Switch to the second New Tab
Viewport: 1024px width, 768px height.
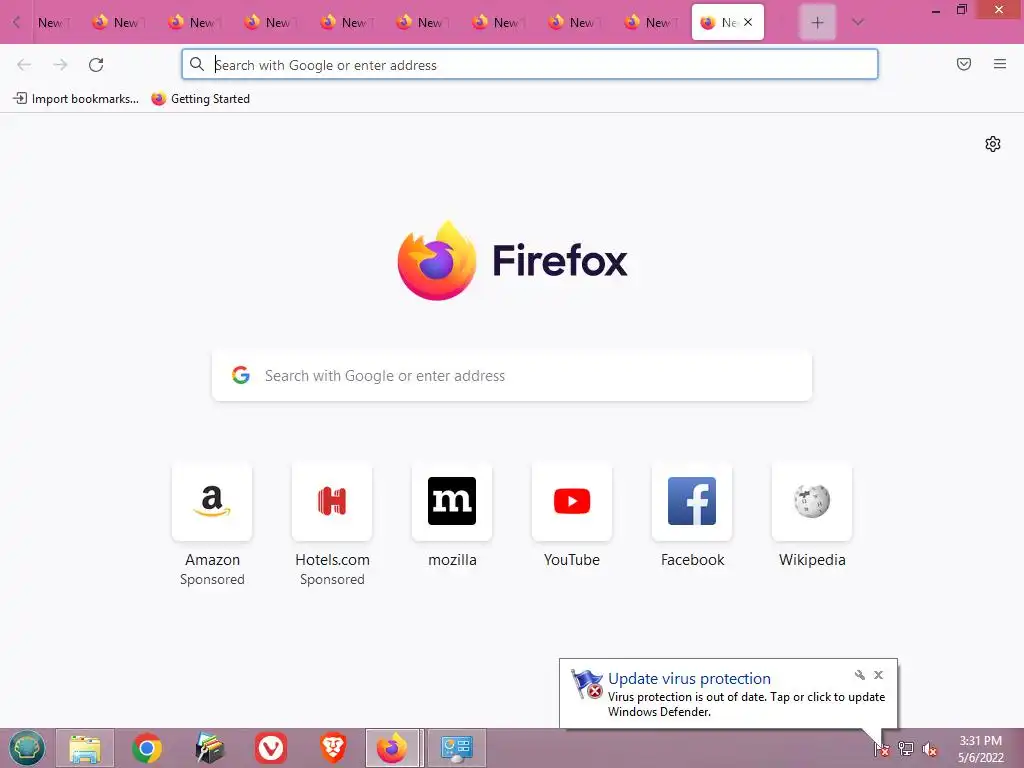(119, 22)
